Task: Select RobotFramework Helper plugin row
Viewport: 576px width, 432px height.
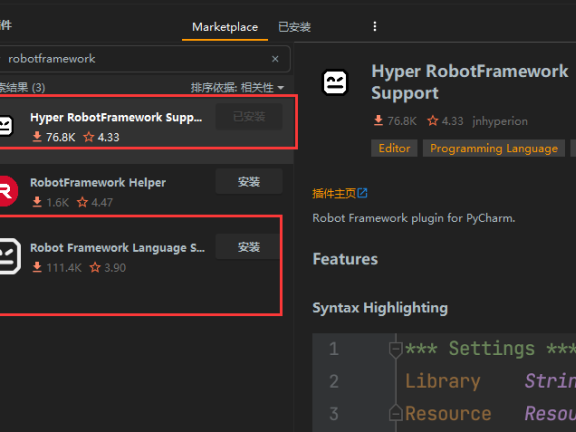Action: point(147,191)
